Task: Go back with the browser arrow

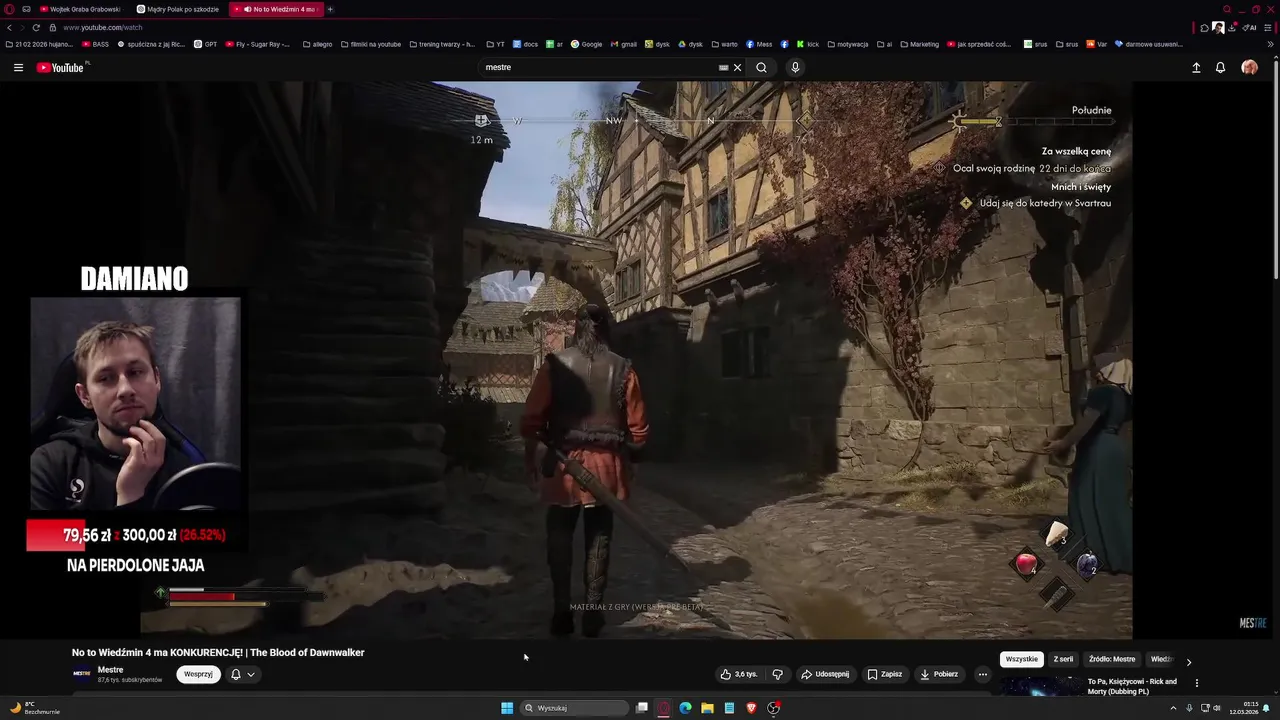Action: [x=9, y=27]
